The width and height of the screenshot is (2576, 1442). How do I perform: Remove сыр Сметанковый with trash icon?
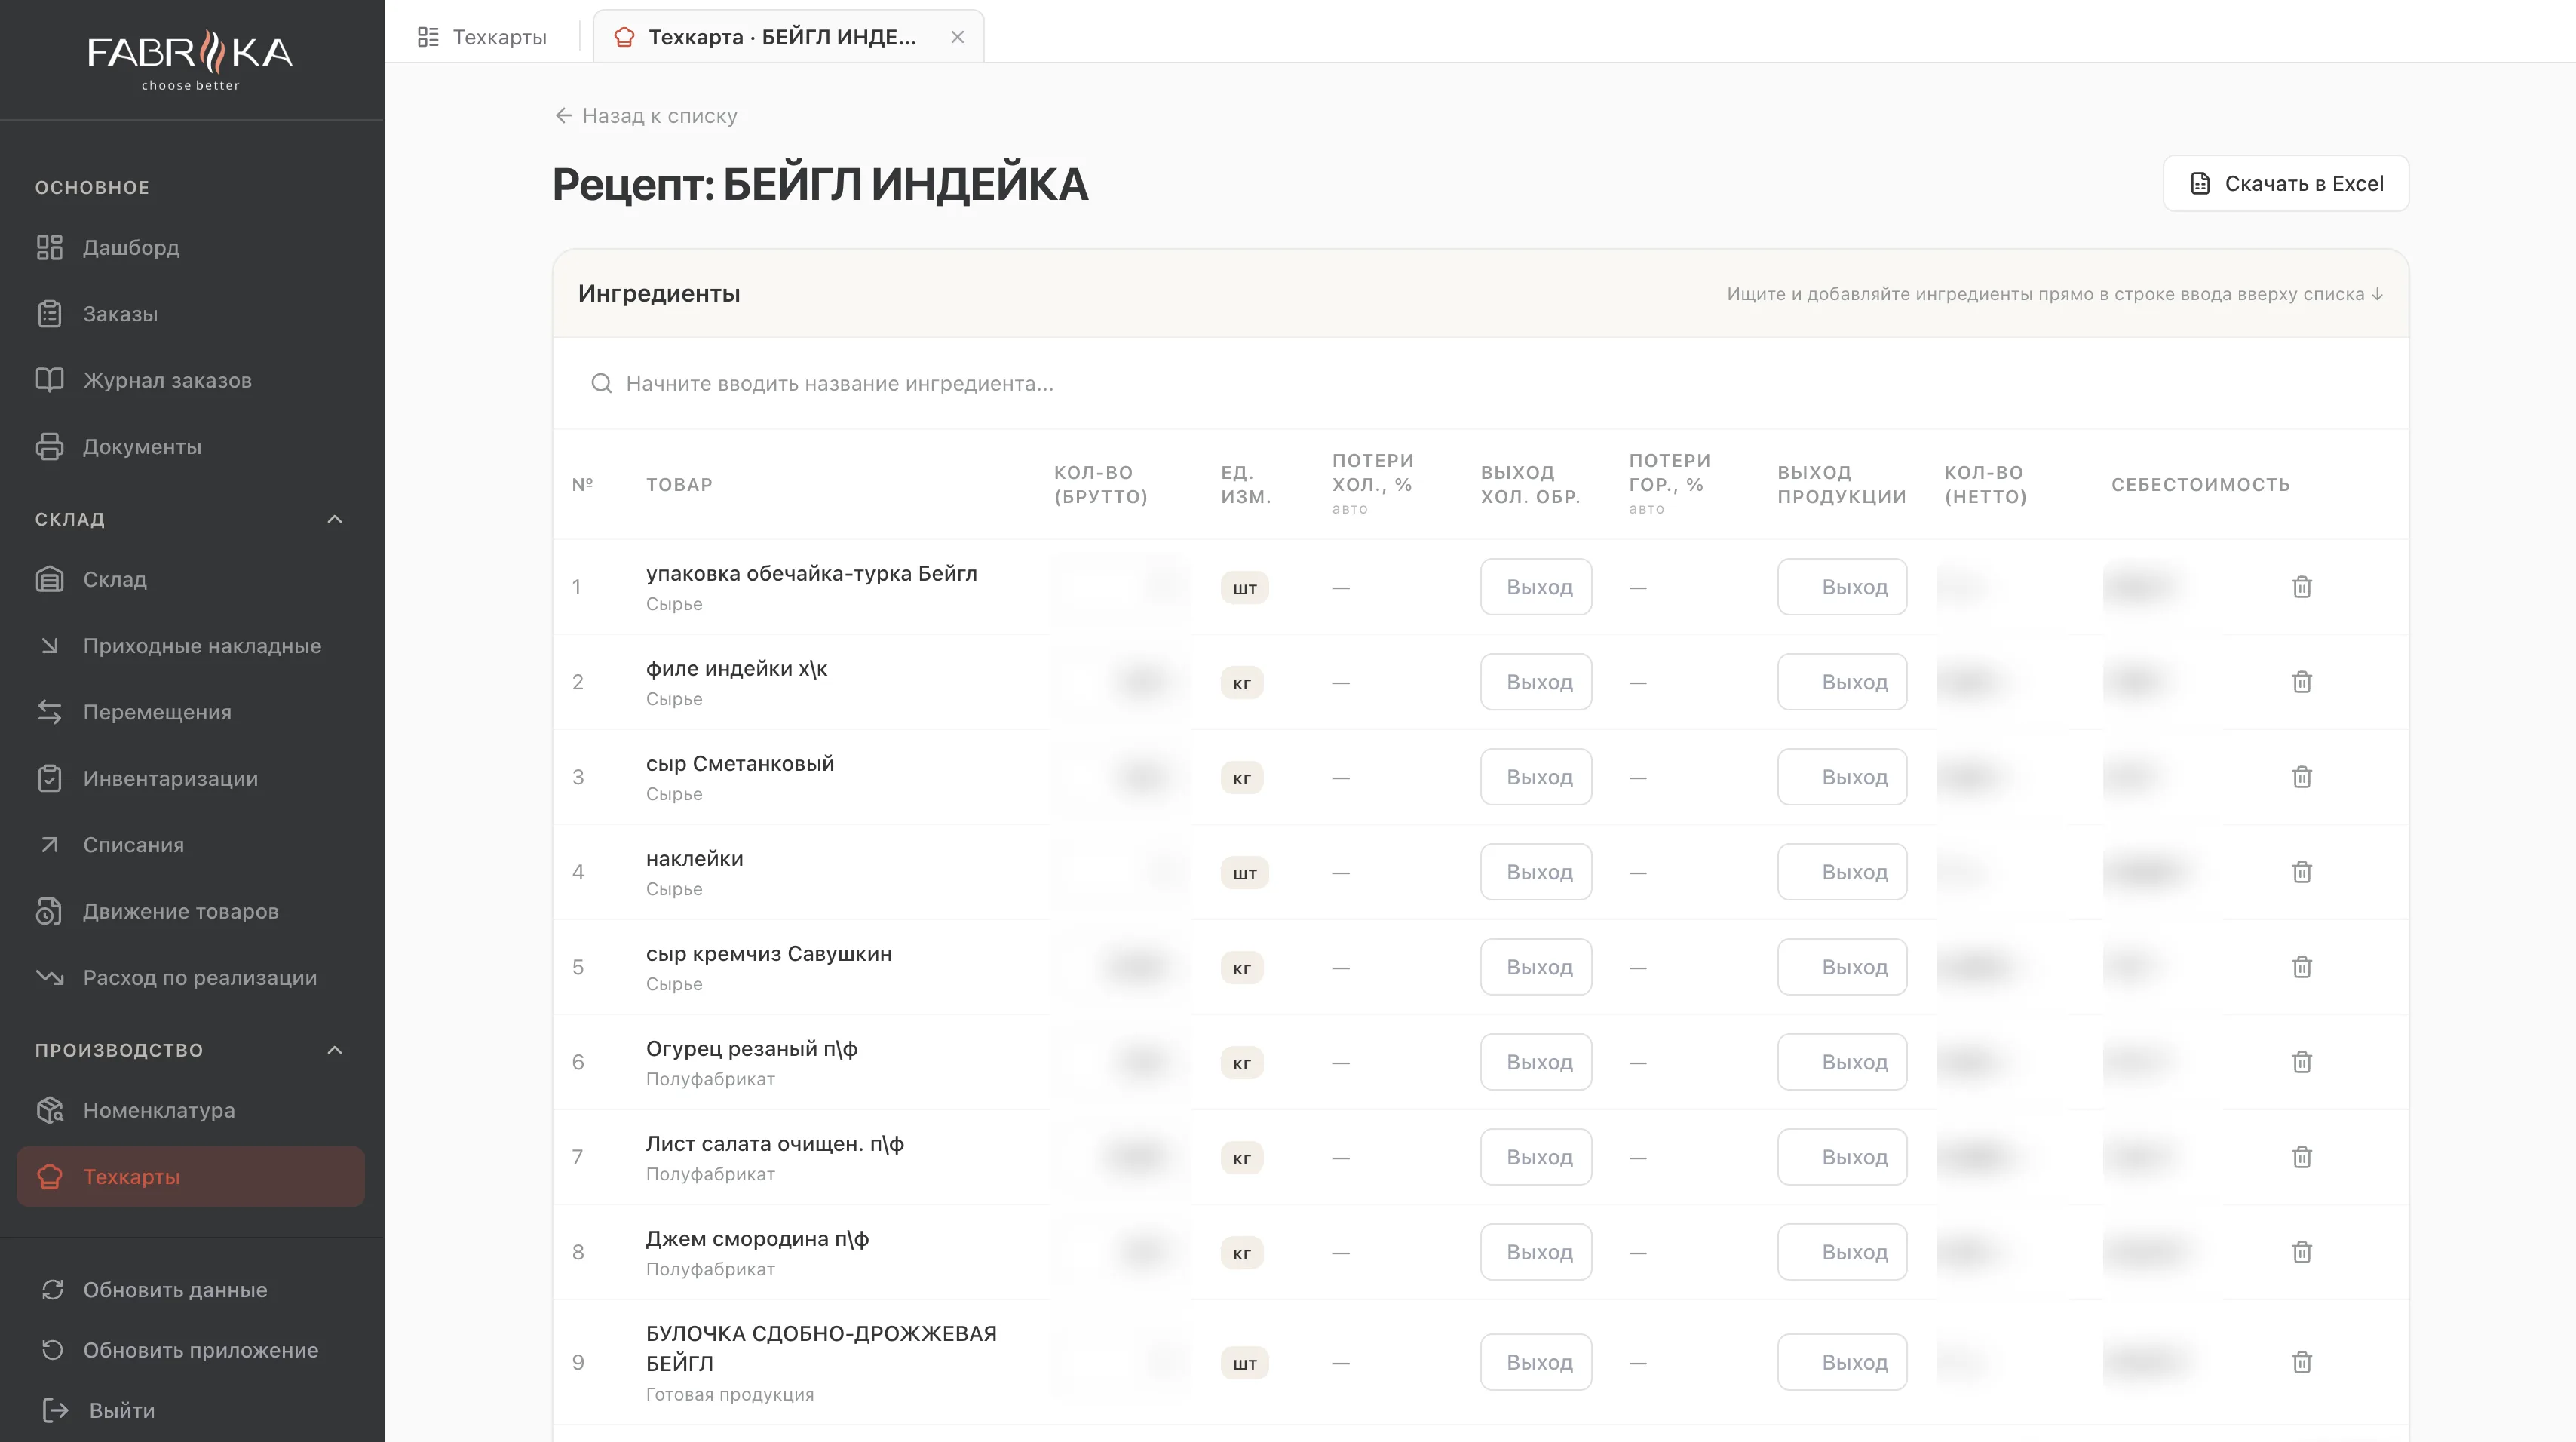[2301, 777]
